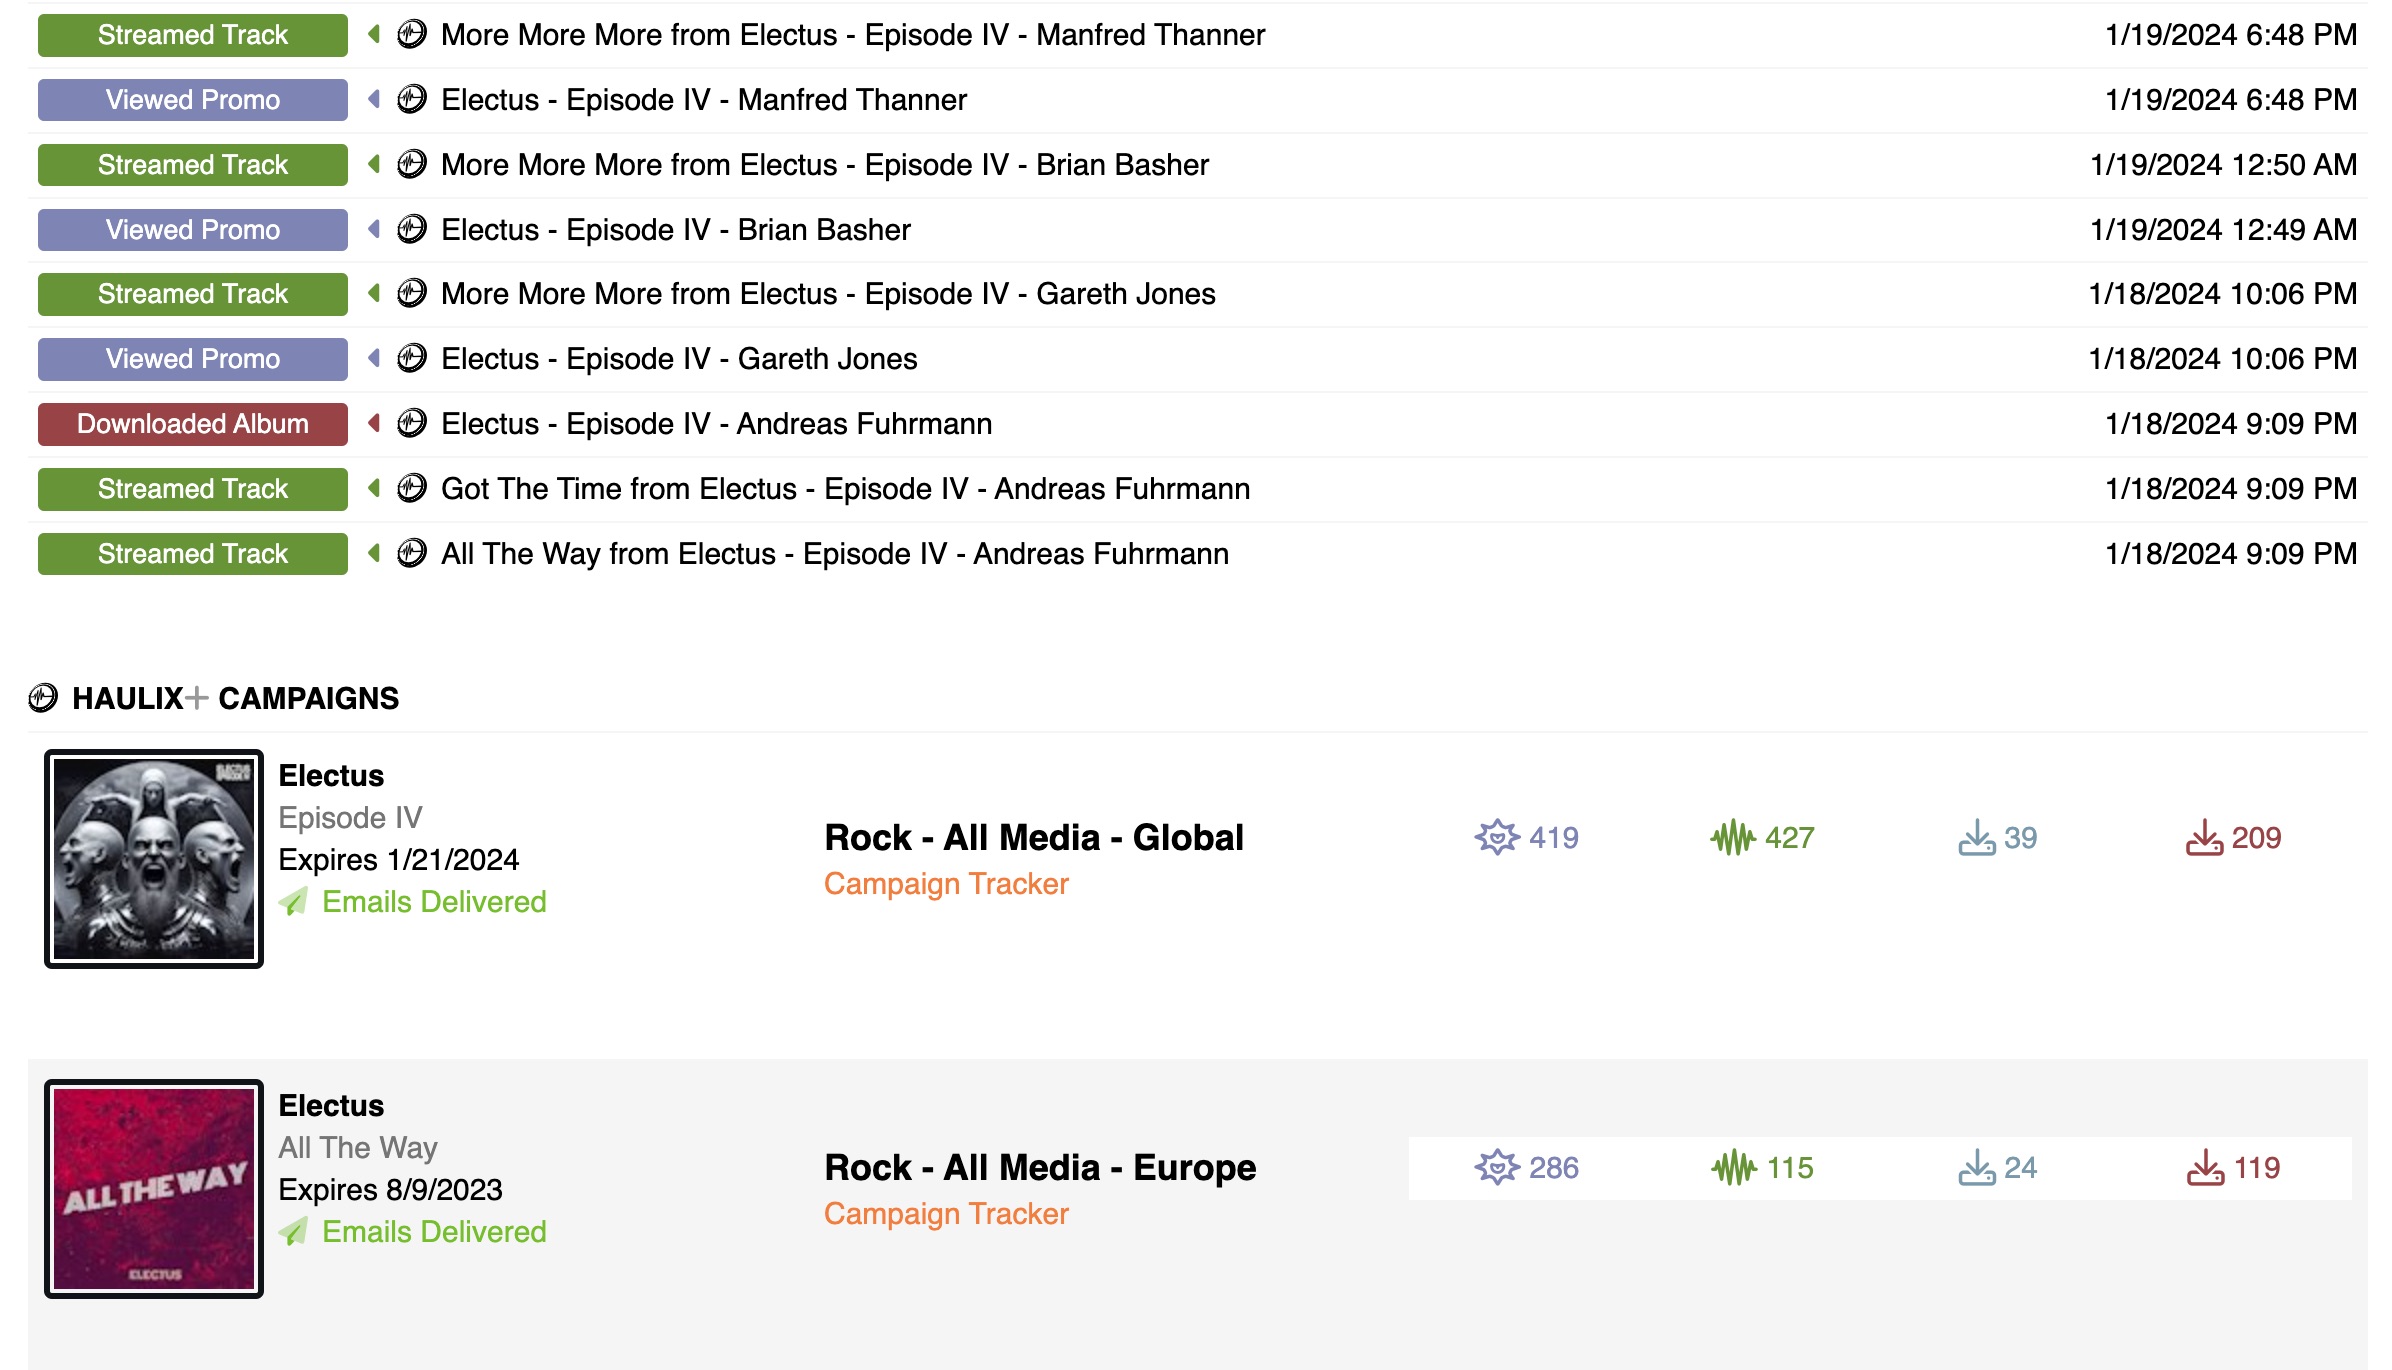Viewport: 2392px width, 1370px height.
Task: Click Viewed Promo label for Gareth Jones
Action: coord(192,359)
